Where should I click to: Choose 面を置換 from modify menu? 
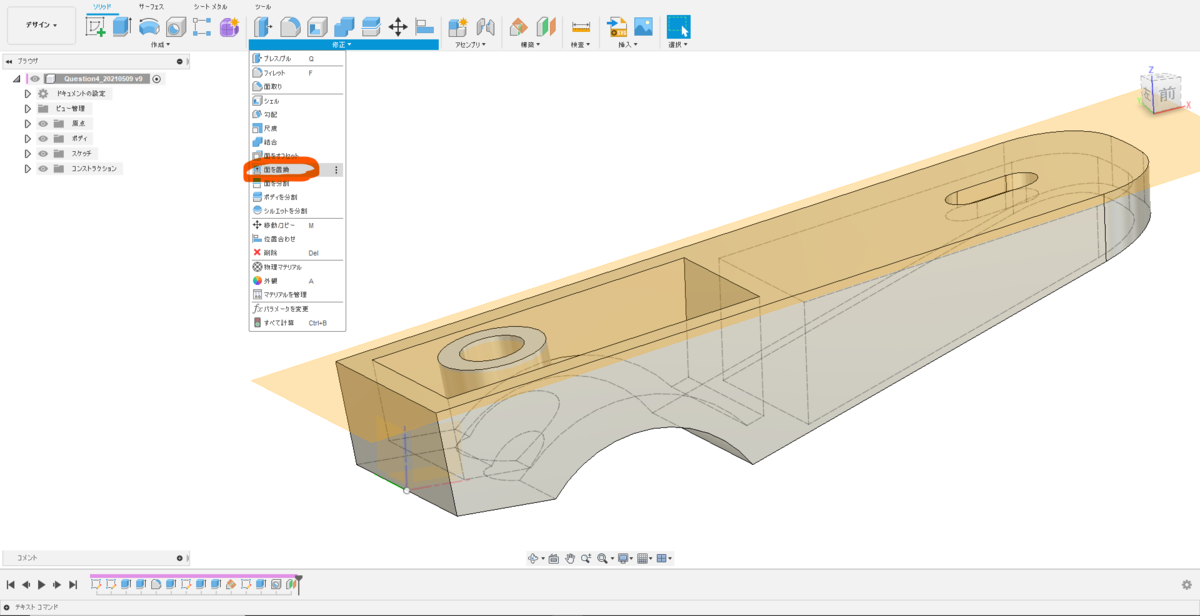pyautogui.click(x=297, y=170)
